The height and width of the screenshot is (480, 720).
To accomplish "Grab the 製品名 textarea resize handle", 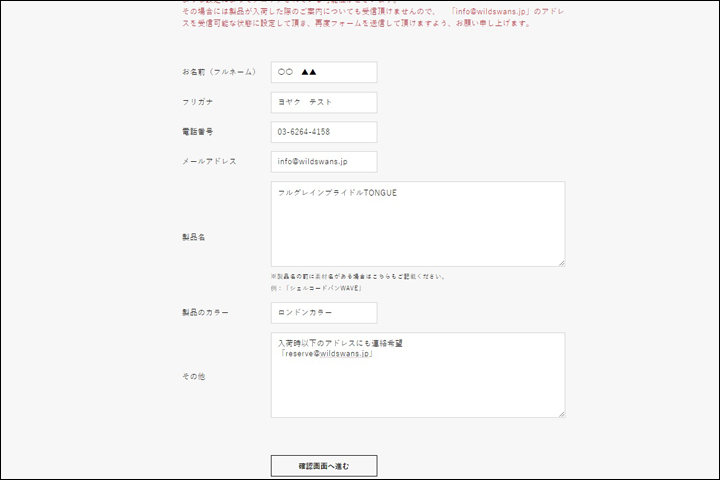I will click(x=560, y=262).
